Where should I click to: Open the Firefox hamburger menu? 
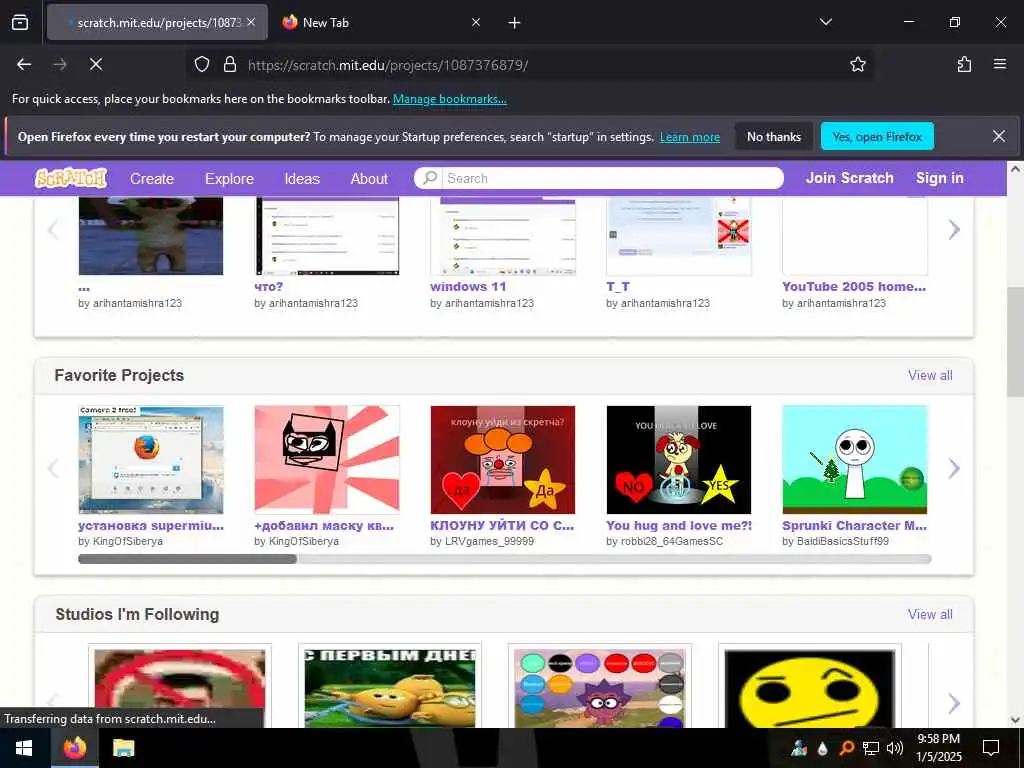(x=1000, y=64)
